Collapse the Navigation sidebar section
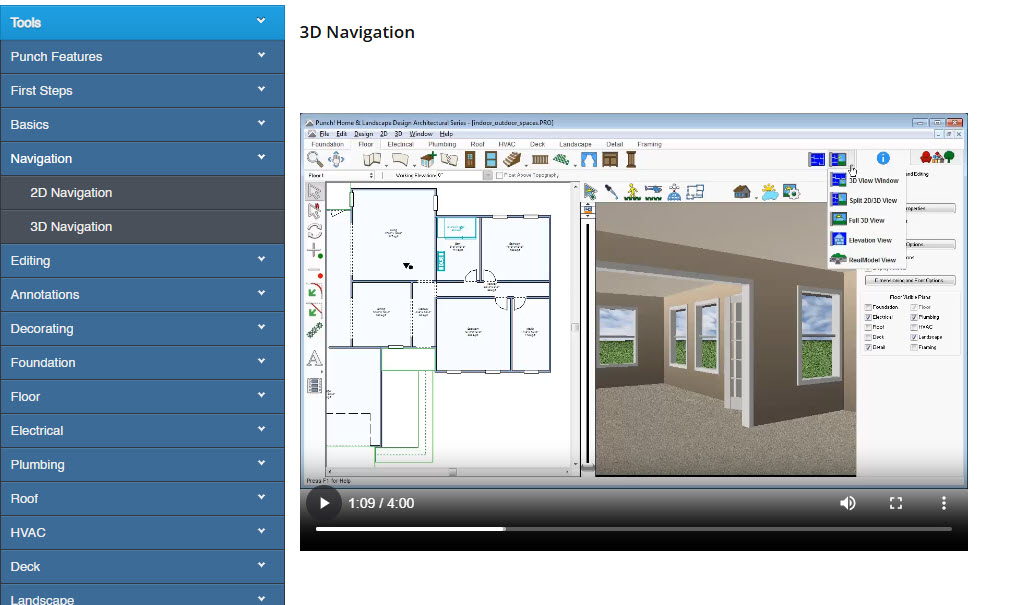This screenshot has height=605, width=1016. [x=142, y=159]
